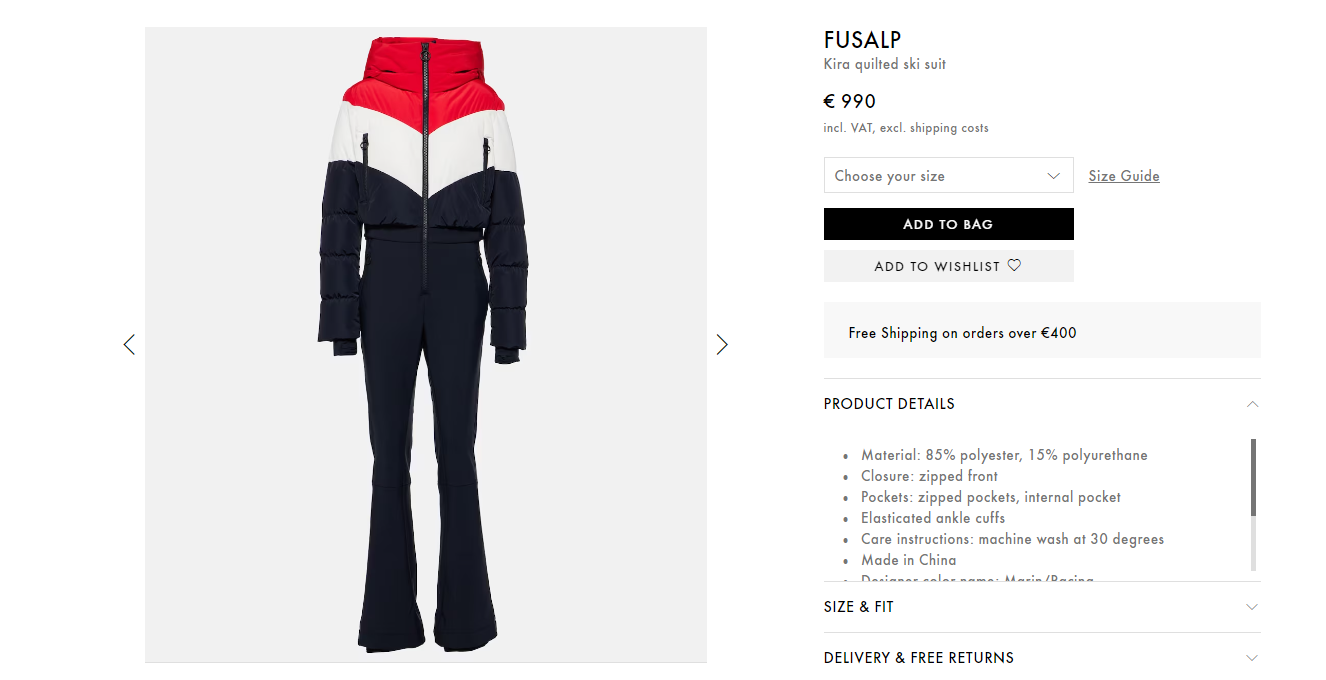Click the Product Details collapse chevron
Image resolution: width=1326 pixels, height=680 pixels.
(x=1252, y=404)
